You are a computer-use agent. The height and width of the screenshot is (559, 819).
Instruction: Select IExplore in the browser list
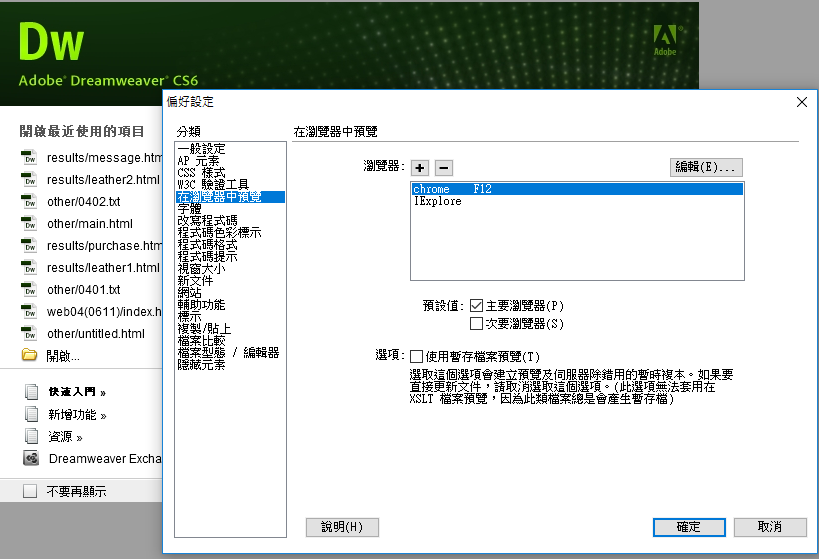(438, 201)
